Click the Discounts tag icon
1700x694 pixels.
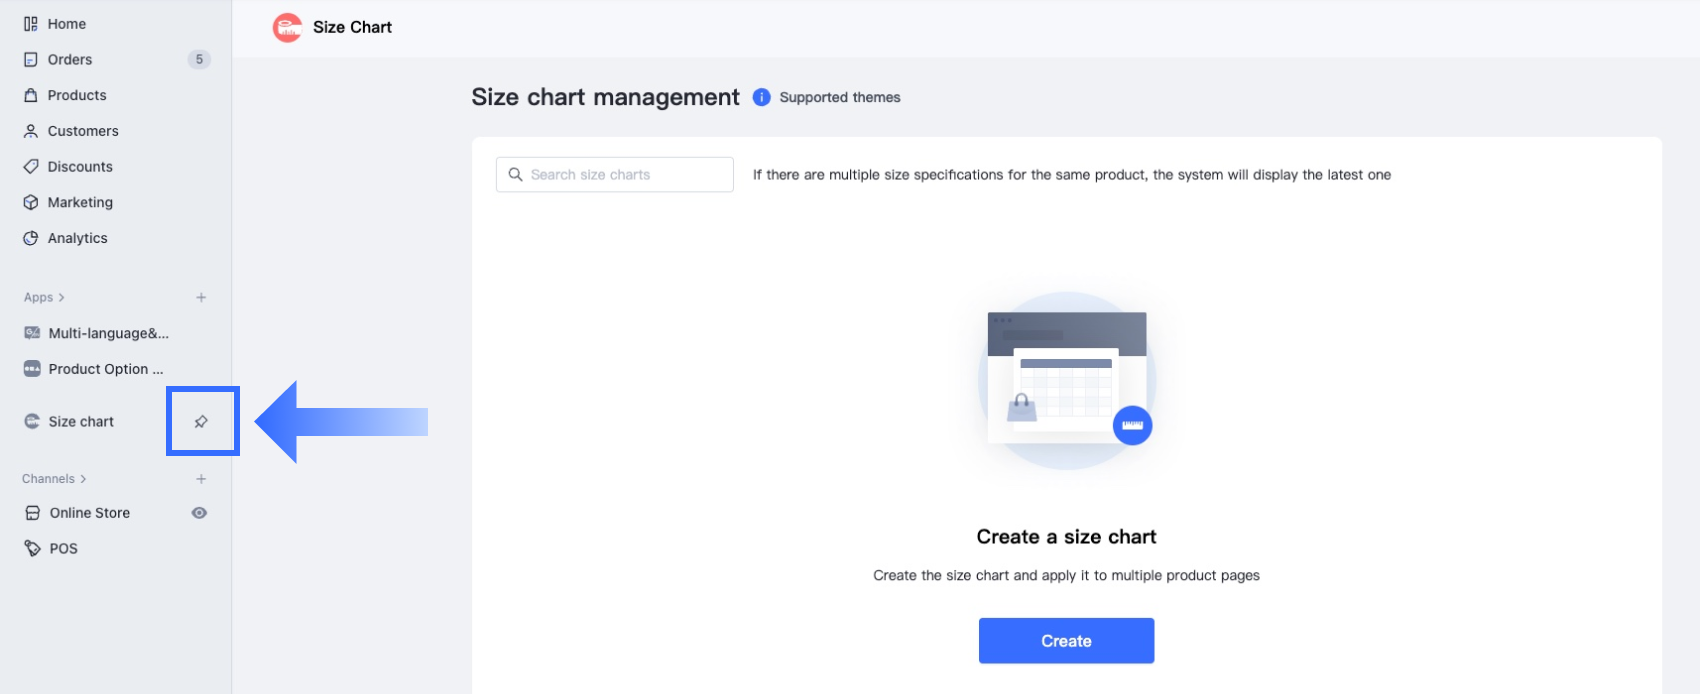pos(31,167)
